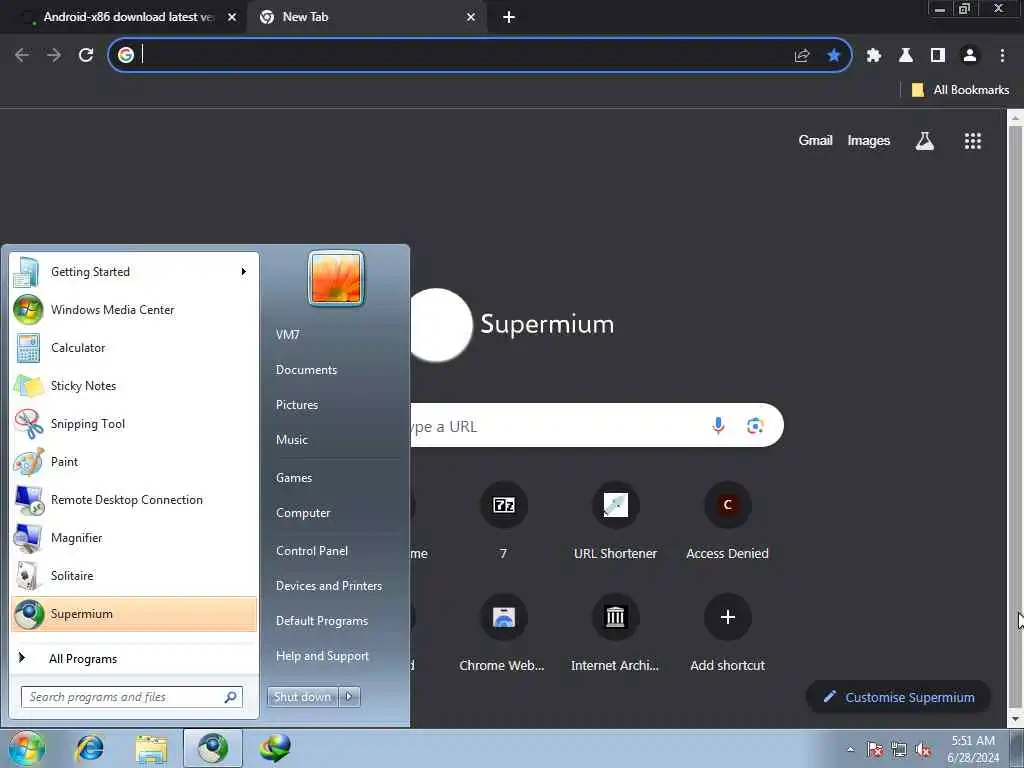Open Computer from the Start menu
This screenshot has width=1024, height=768.
pyautogui.click(x=303, y=513)
